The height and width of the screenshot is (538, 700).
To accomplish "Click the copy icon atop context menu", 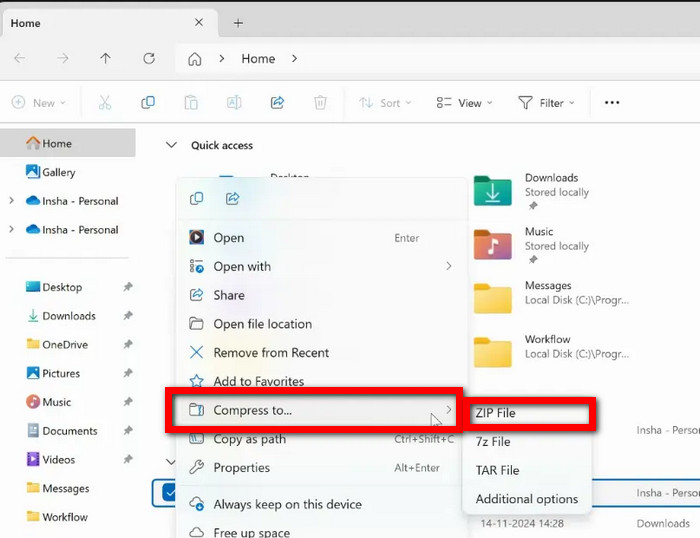I will [196, 198].
